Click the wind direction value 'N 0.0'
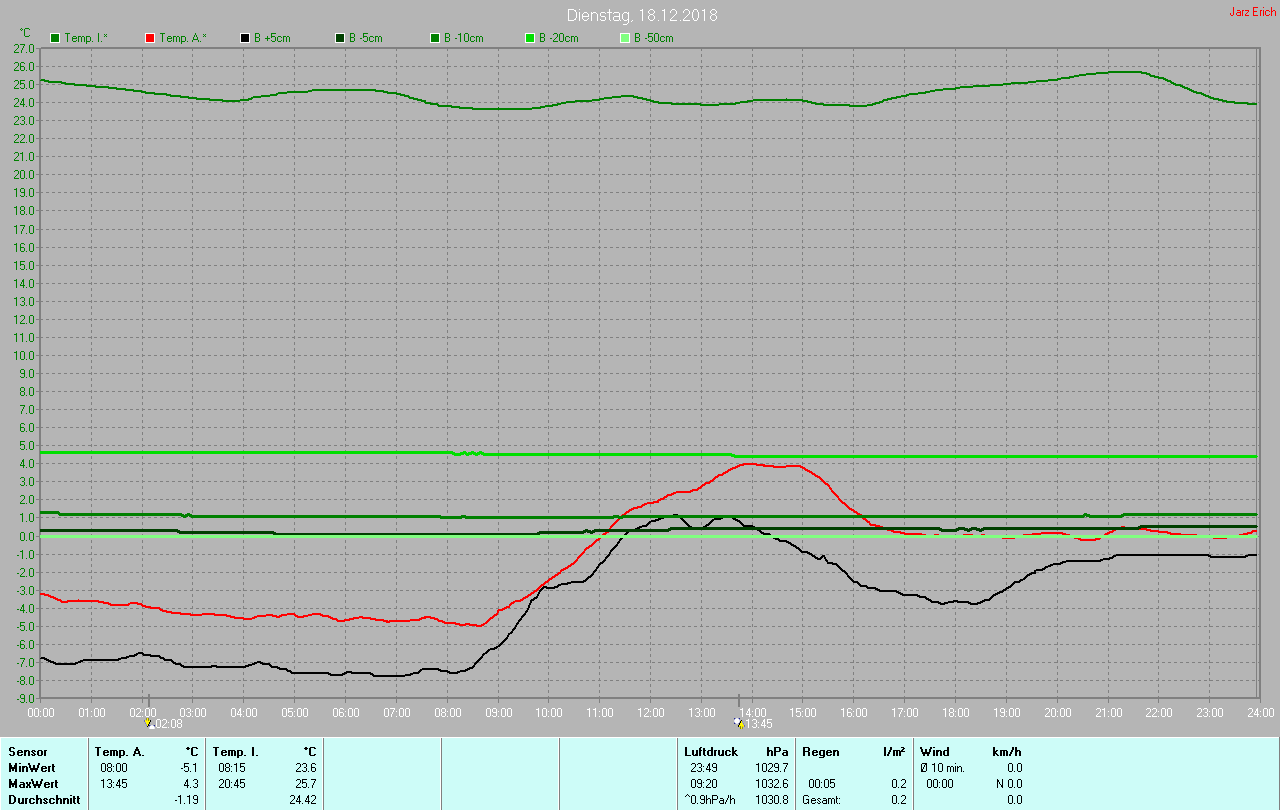The width and height of the screenshot is (1280, 810). point(1007,783)
